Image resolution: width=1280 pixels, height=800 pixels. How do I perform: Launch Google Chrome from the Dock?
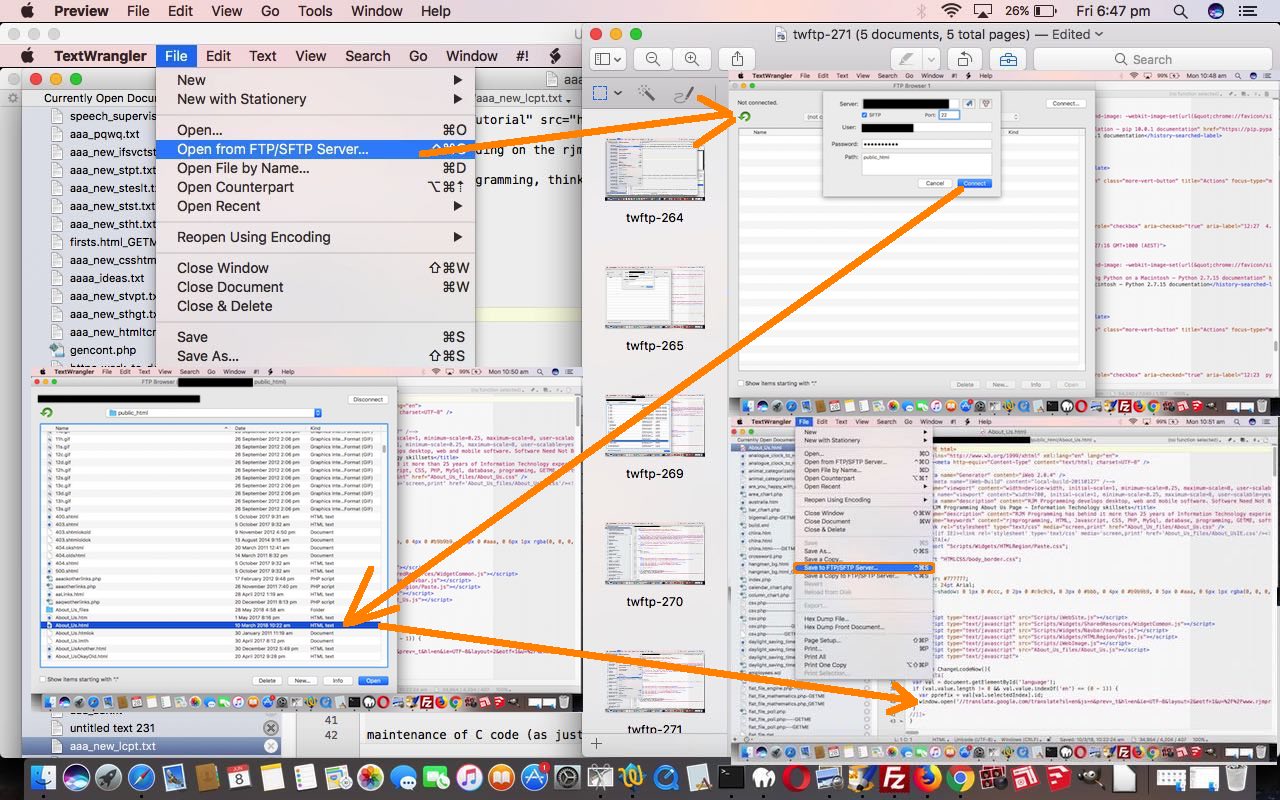pyautogui.click(x=960, y=777)
